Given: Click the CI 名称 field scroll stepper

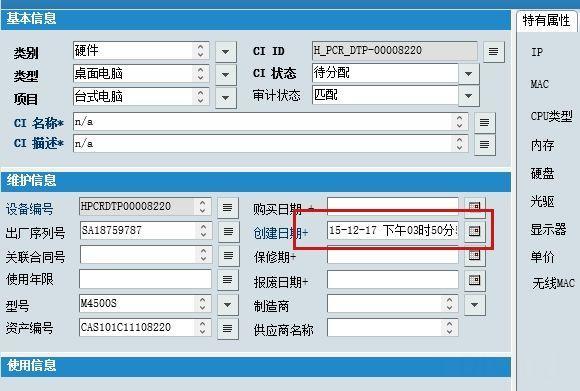Looking at the screenshot, I should (x=459, y=122).
